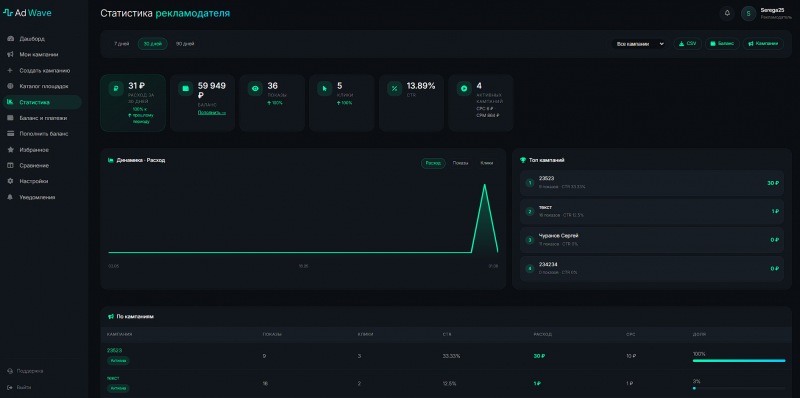Export statistics with the CSV button
The image size is (800, 398).
click(x=687, y=44)
